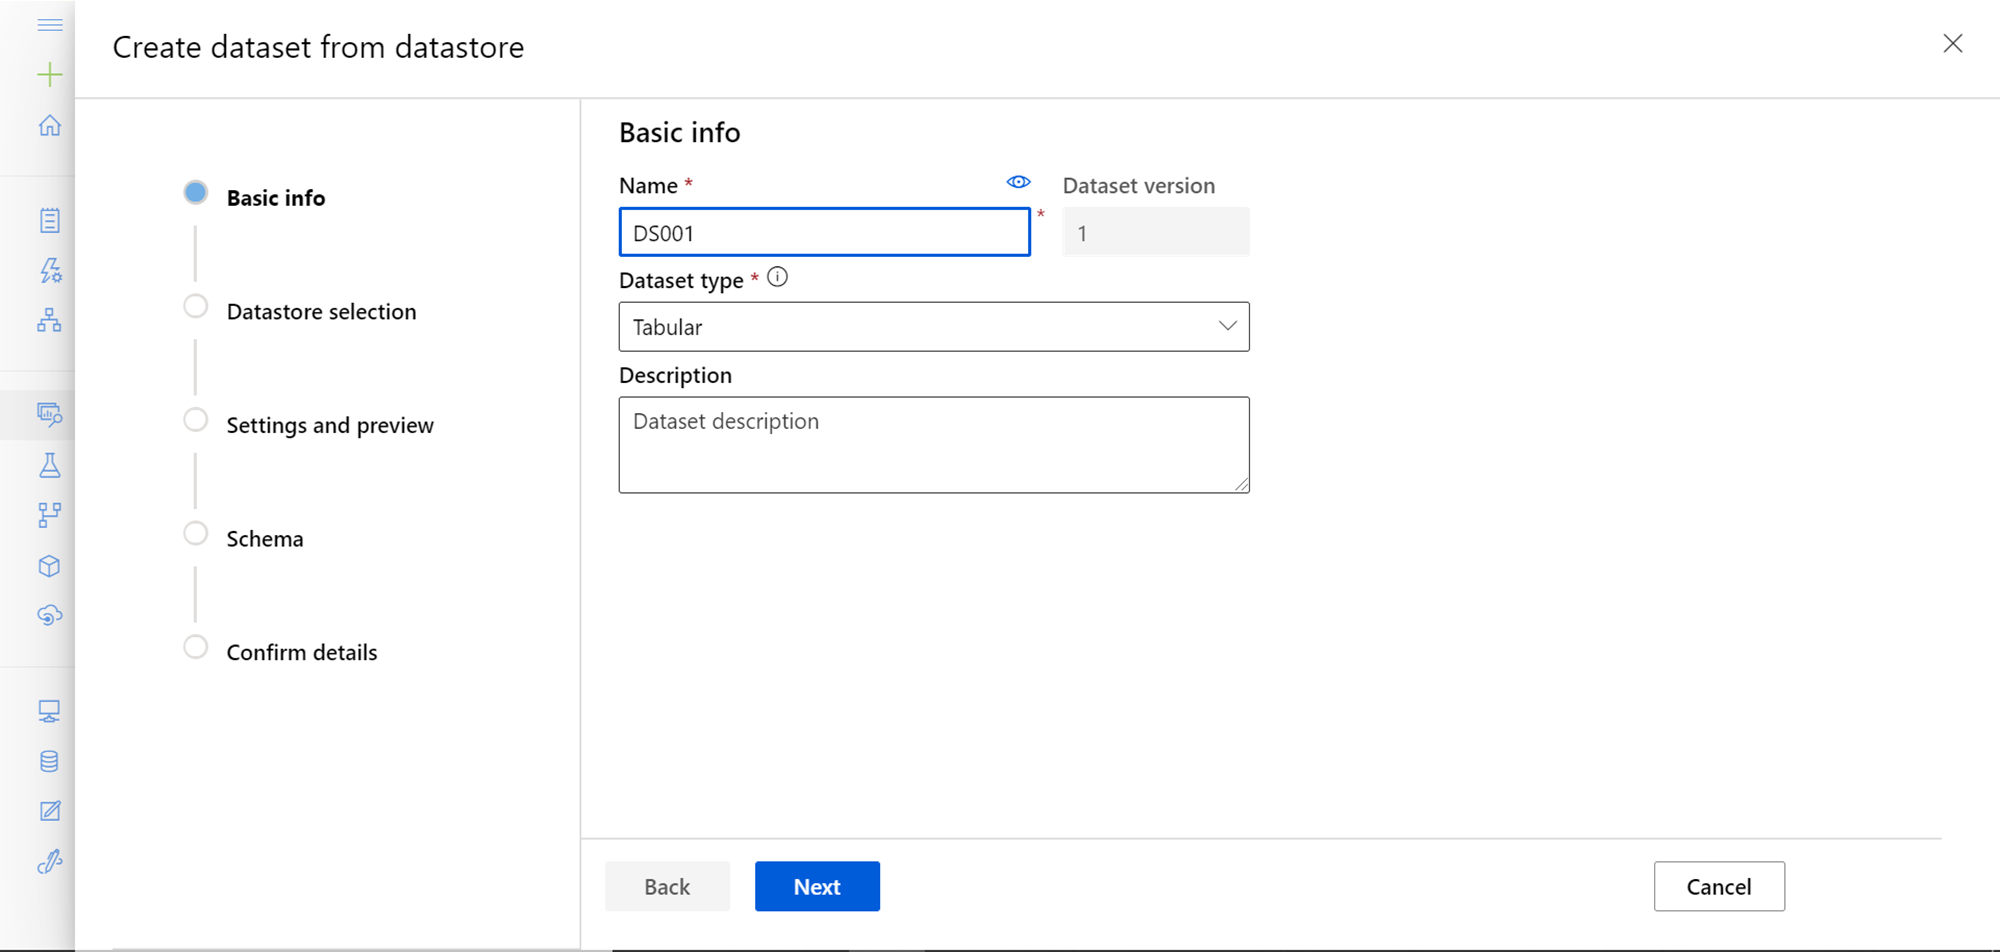Click the Next button
The image size is (2000, 952).
(817, 886)
